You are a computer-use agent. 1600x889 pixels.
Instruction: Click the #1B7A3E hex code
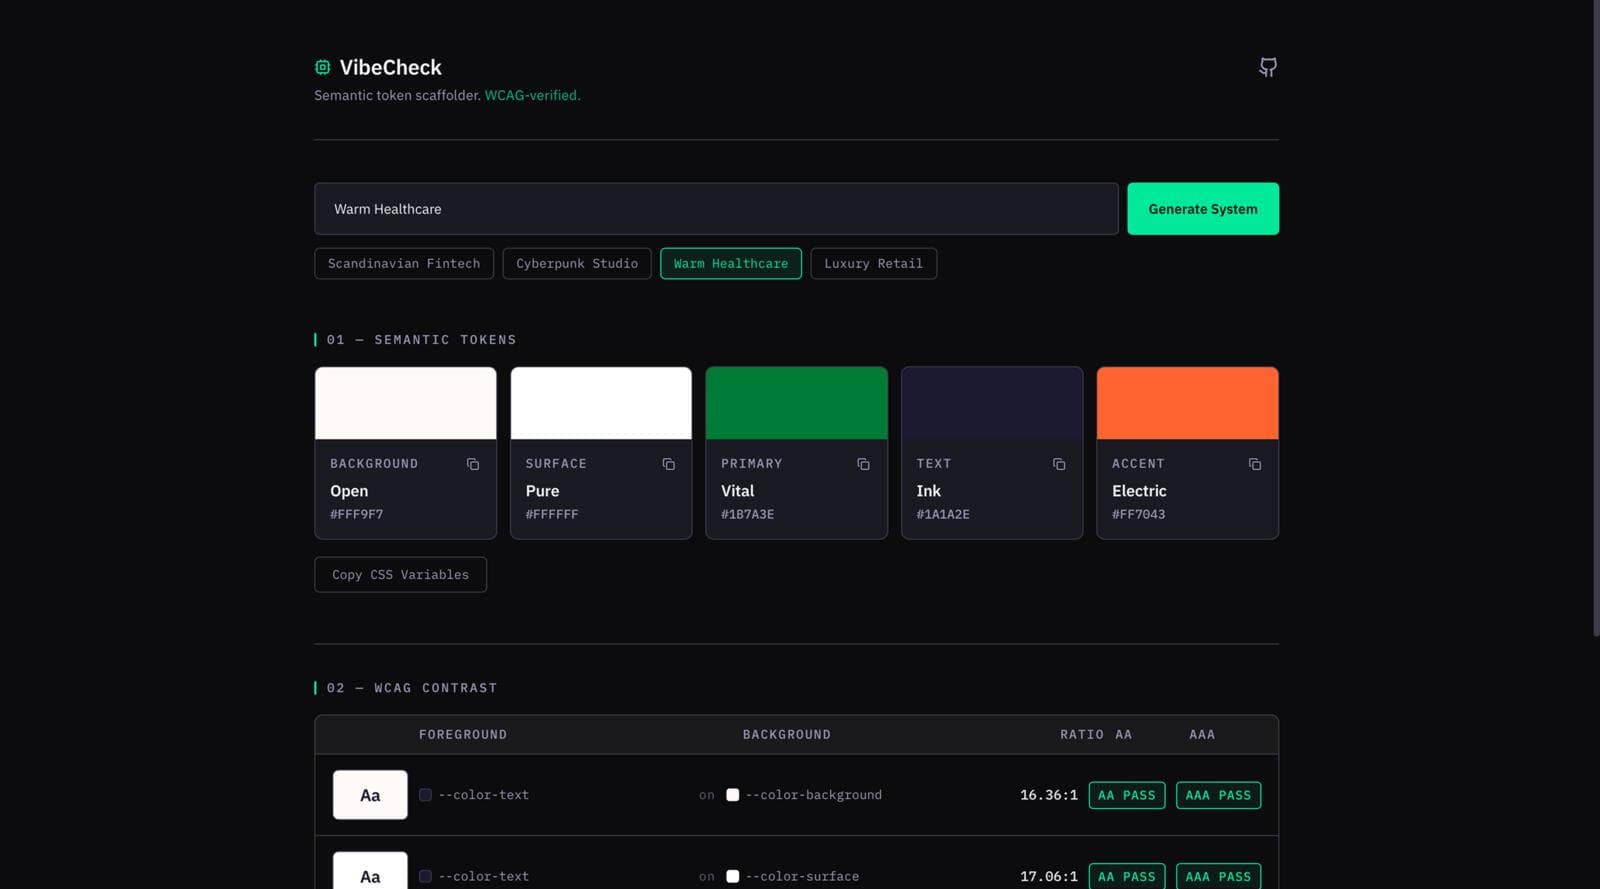coord(747,514)
